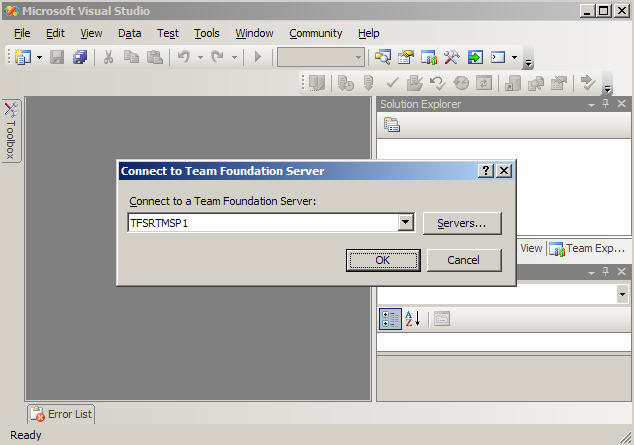Click the Refresh Status source control icon
Image resolution: width=634 pixels, height=445 pixels.
(x=484, y=83)
